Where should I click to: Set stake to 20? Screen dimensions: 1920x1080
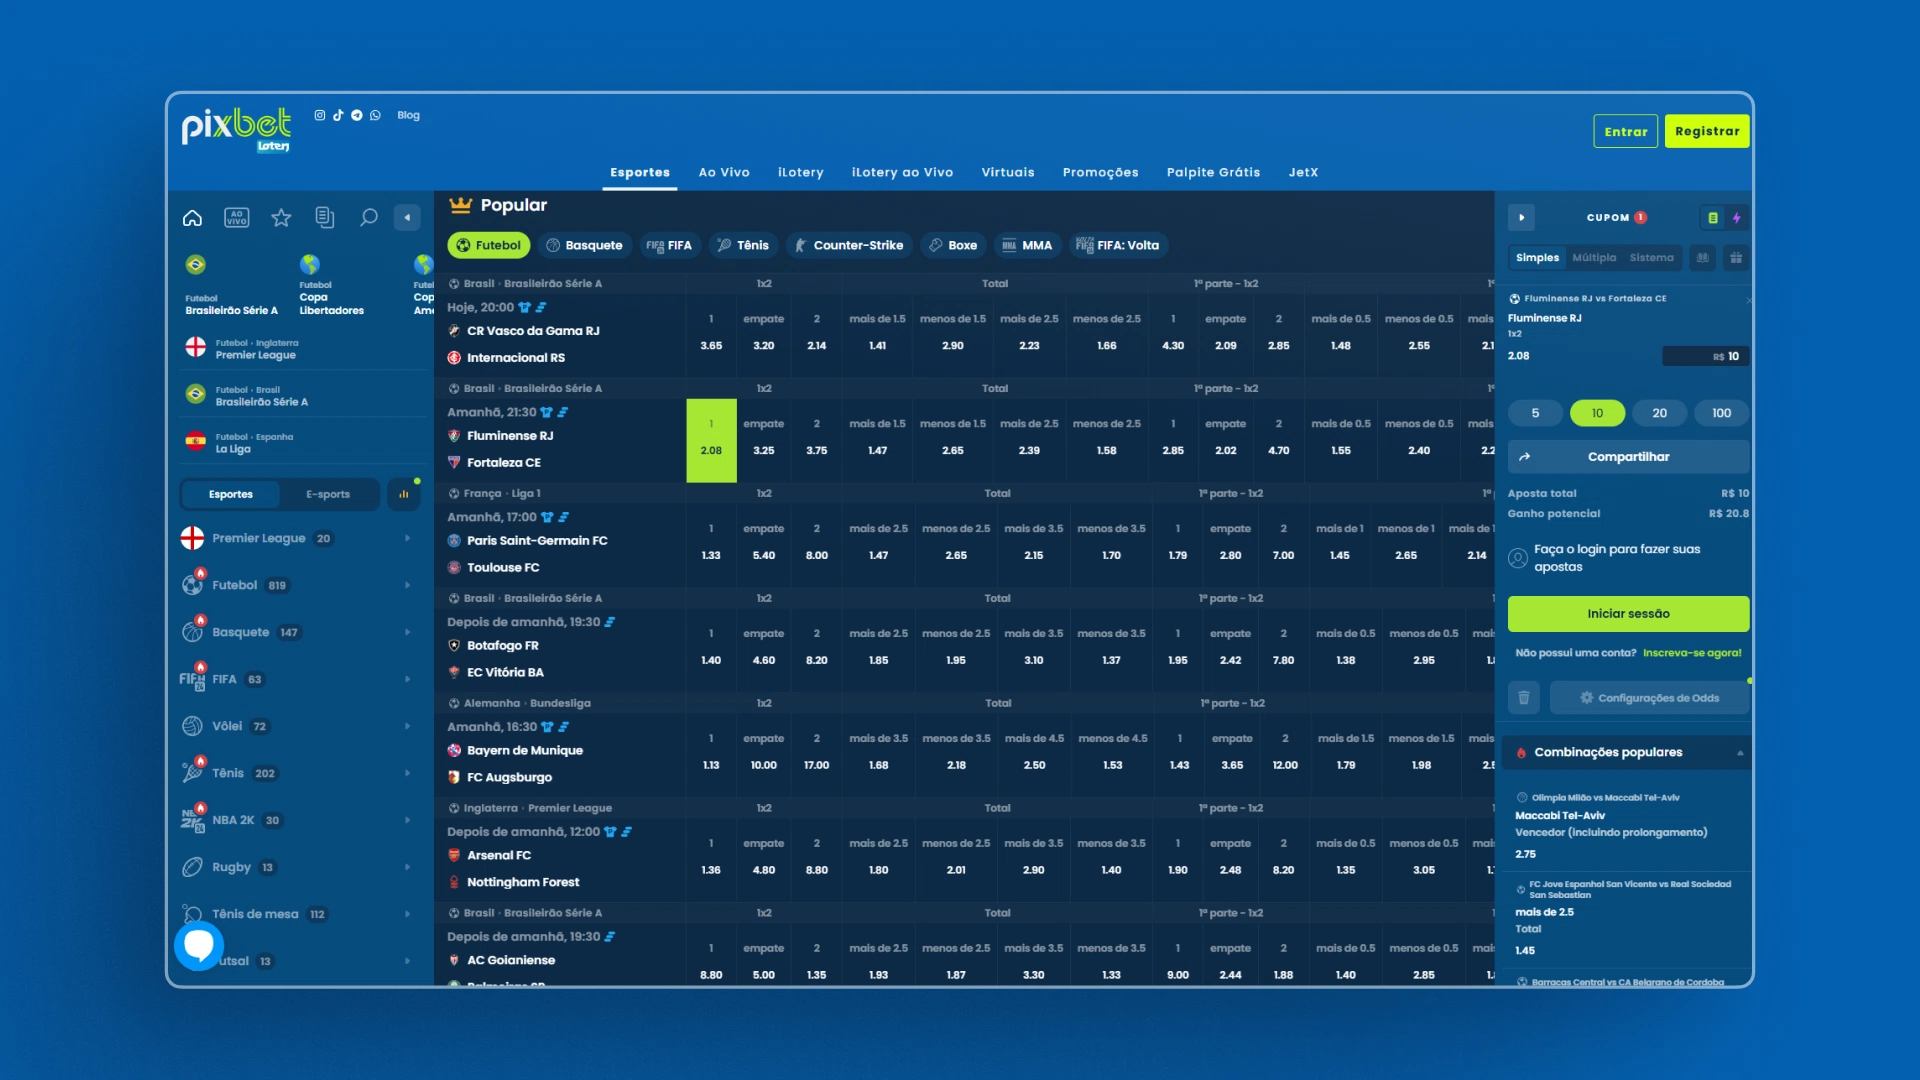[x=1659, y=413]
